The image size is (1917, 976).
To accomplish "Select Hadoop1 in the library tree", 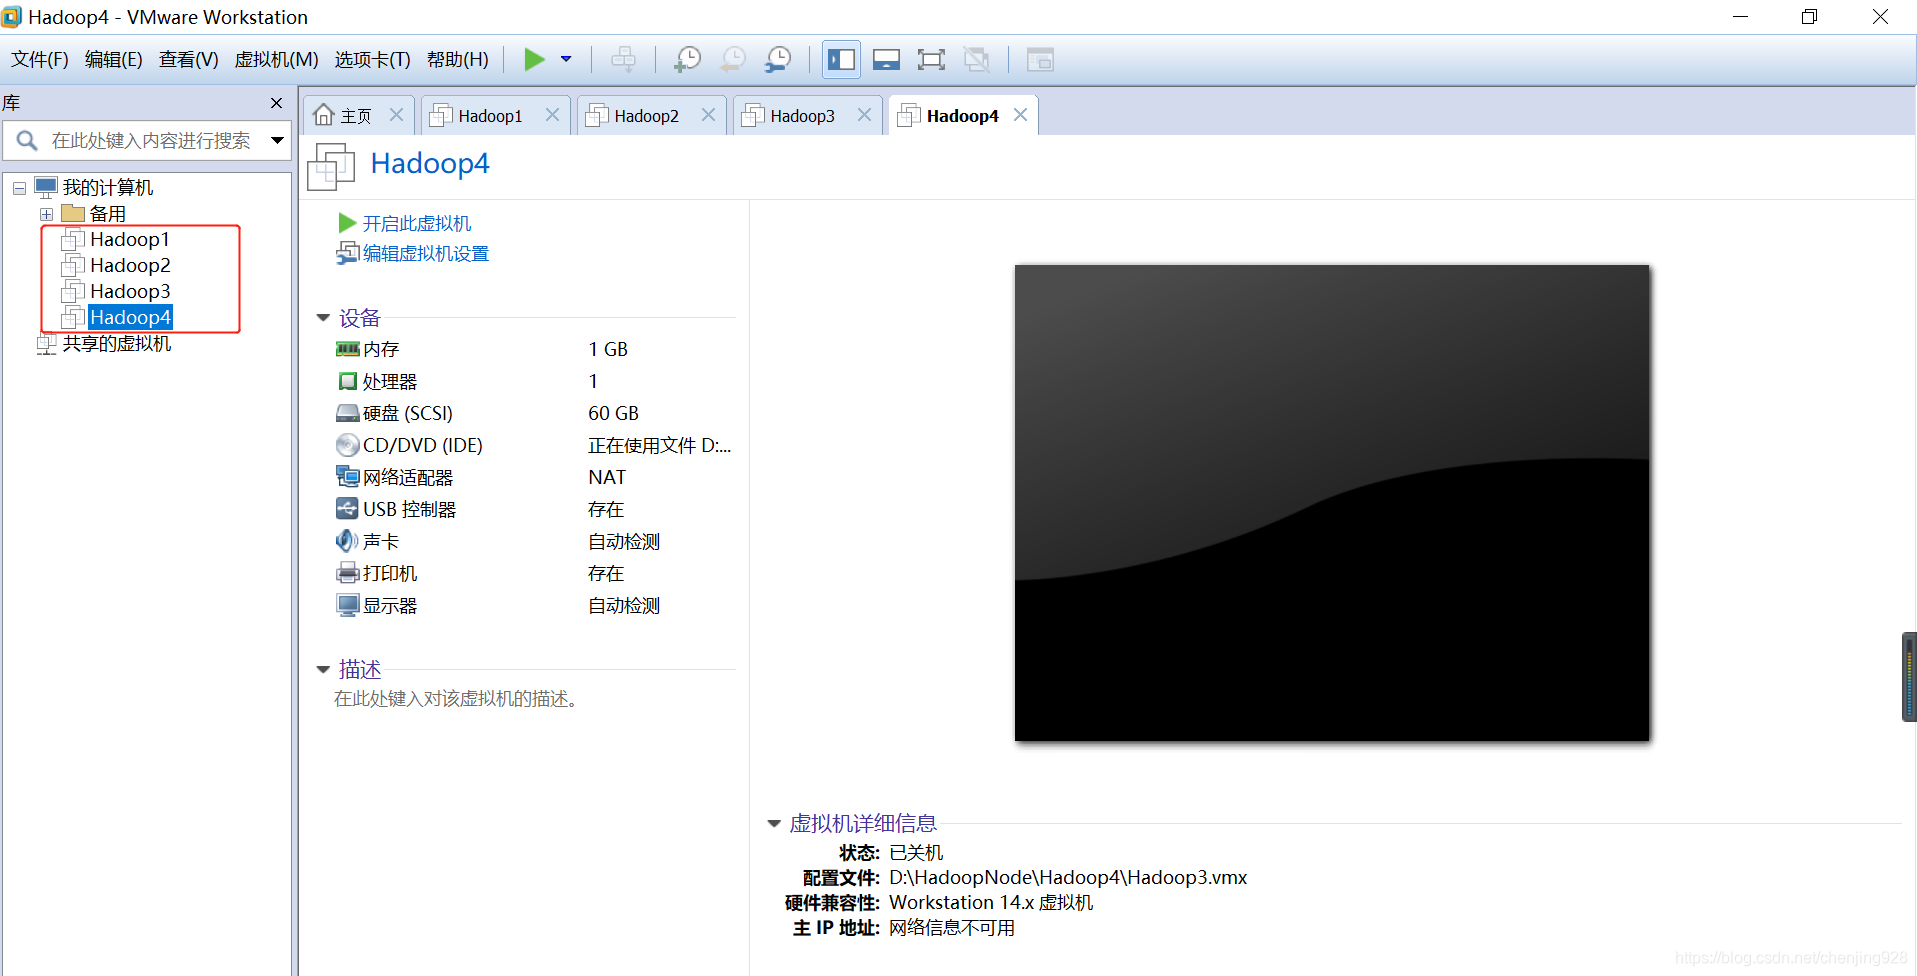I will point(130,239).
